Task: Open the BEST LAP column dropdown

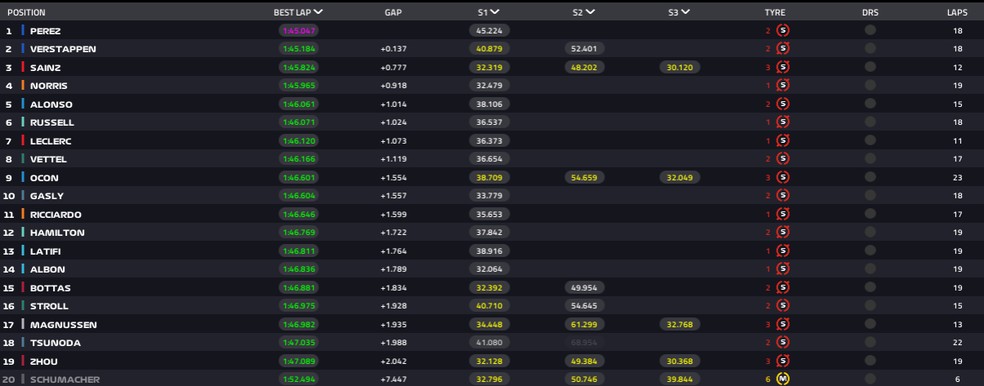Action: [318, 12]
